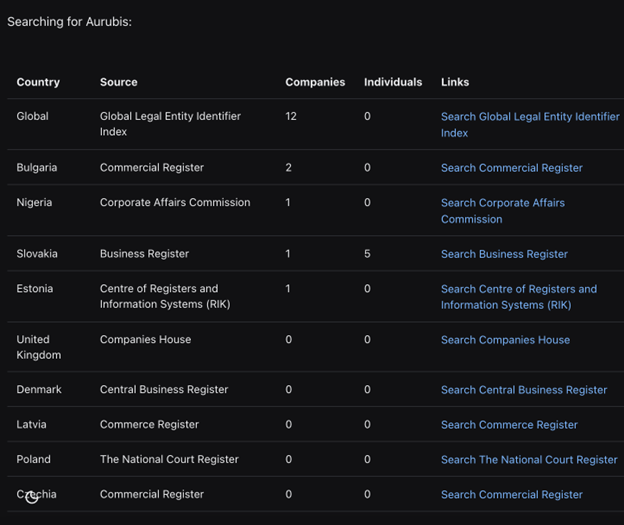Click the Links column header
This screenshot has height=525, width=624.
pyautogui.click(x=455, y=82)
